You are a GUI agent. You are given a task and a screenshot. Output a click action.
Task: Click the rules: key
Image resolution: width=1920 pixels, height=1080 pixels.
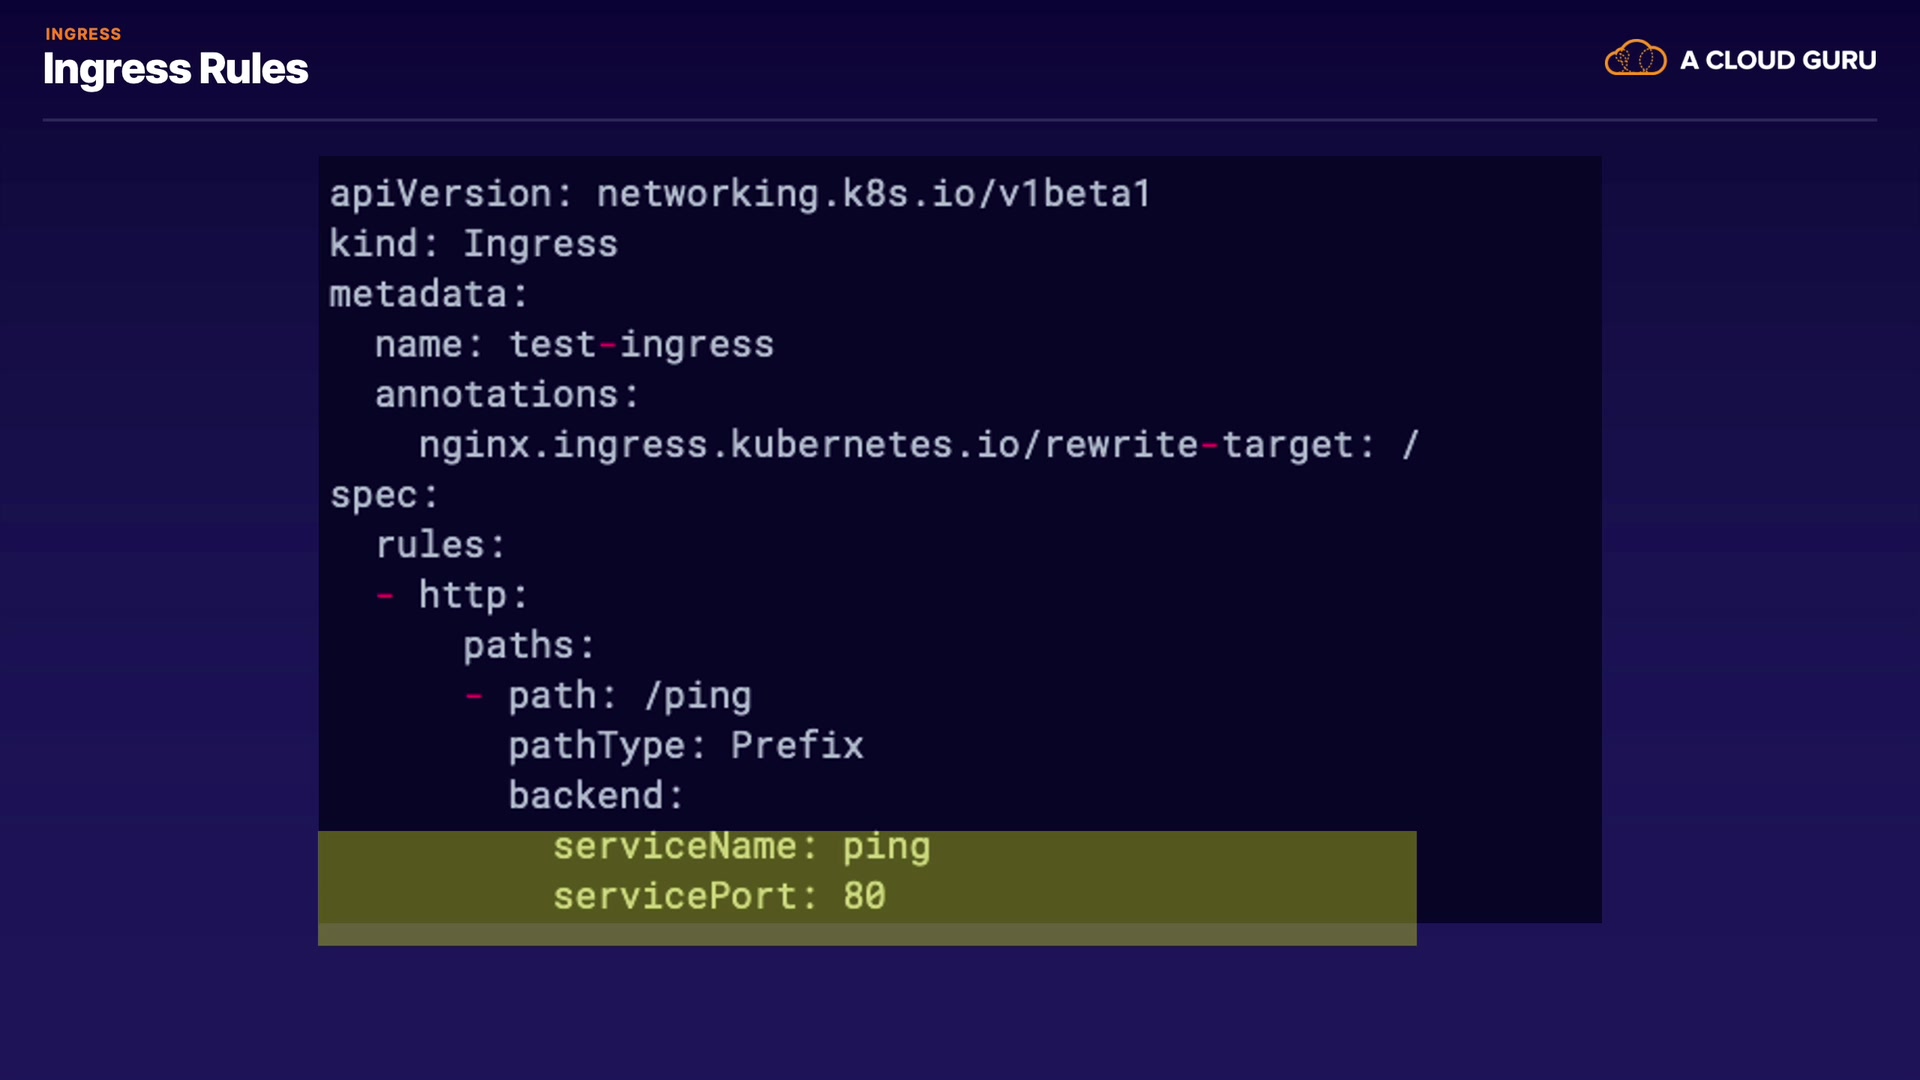point(440,545)
